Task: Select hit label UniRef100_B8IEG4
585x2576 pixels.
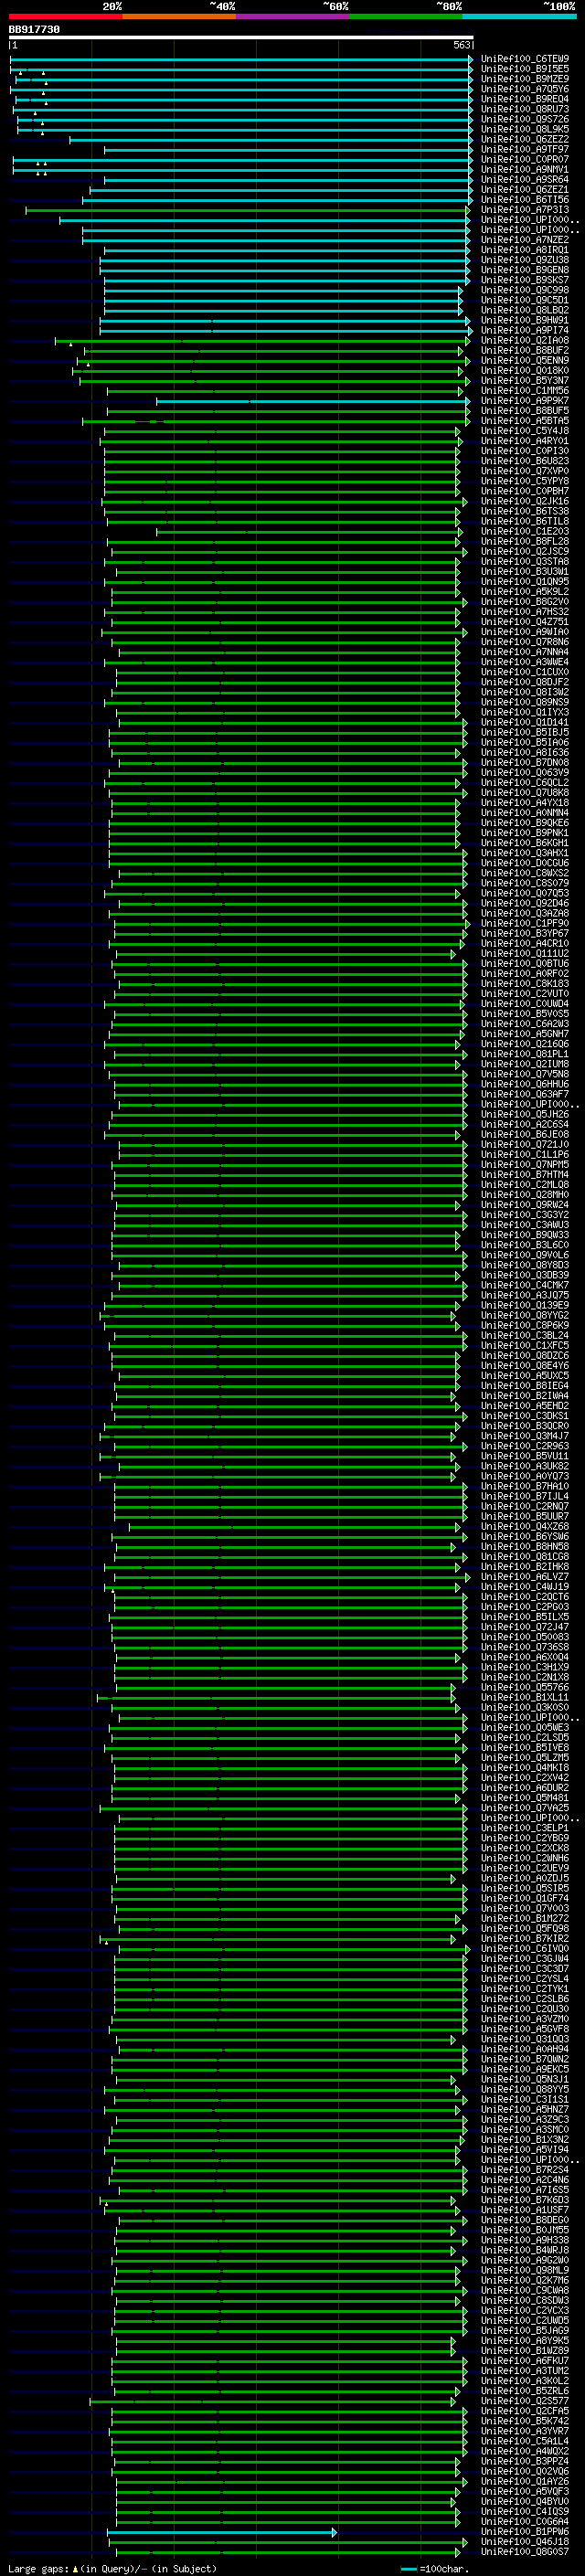Action: click(525, 1386)
